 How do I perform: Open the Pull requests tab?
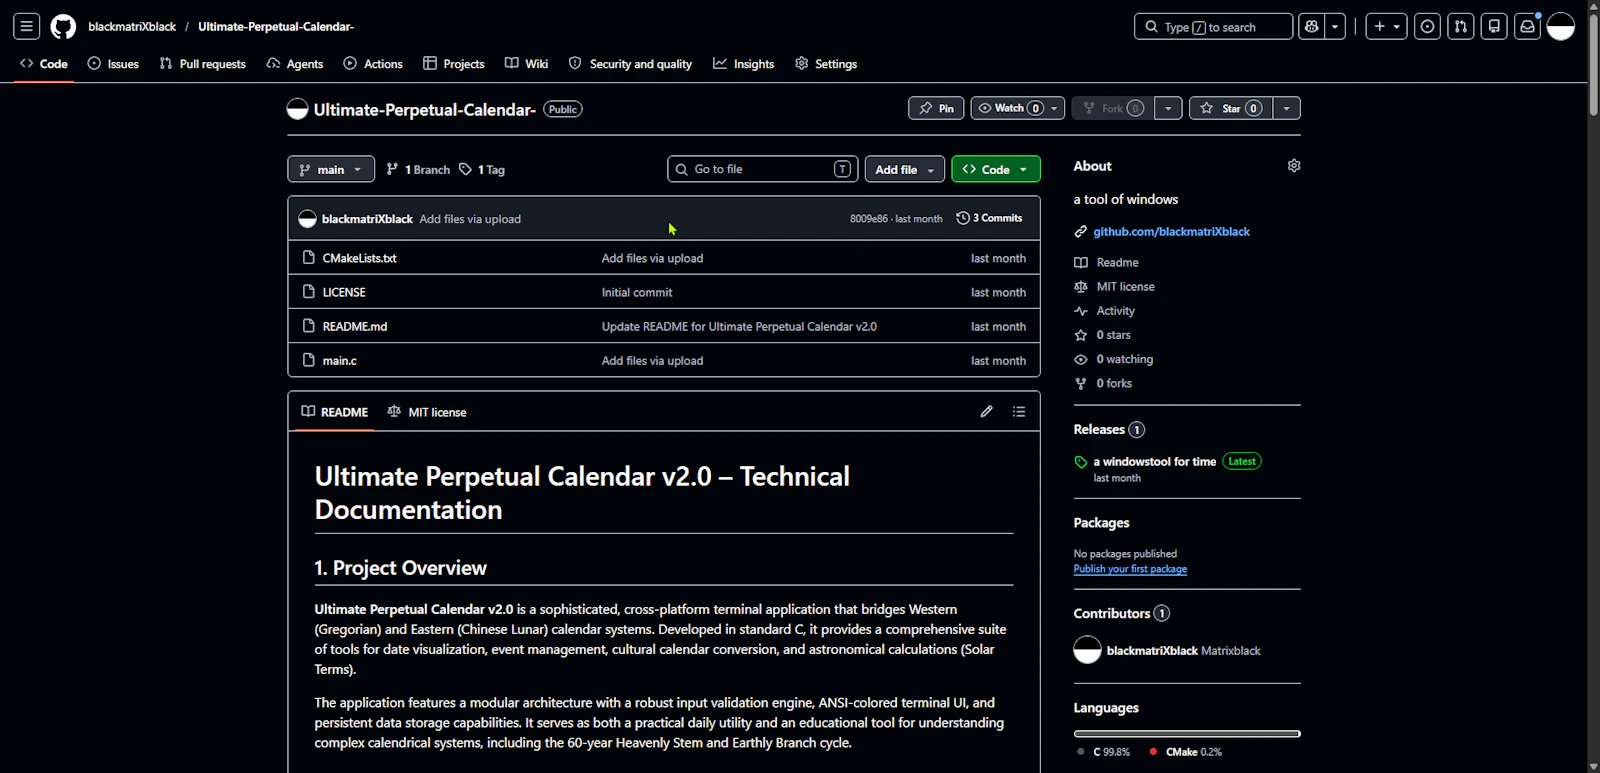[x=203, y=64]
